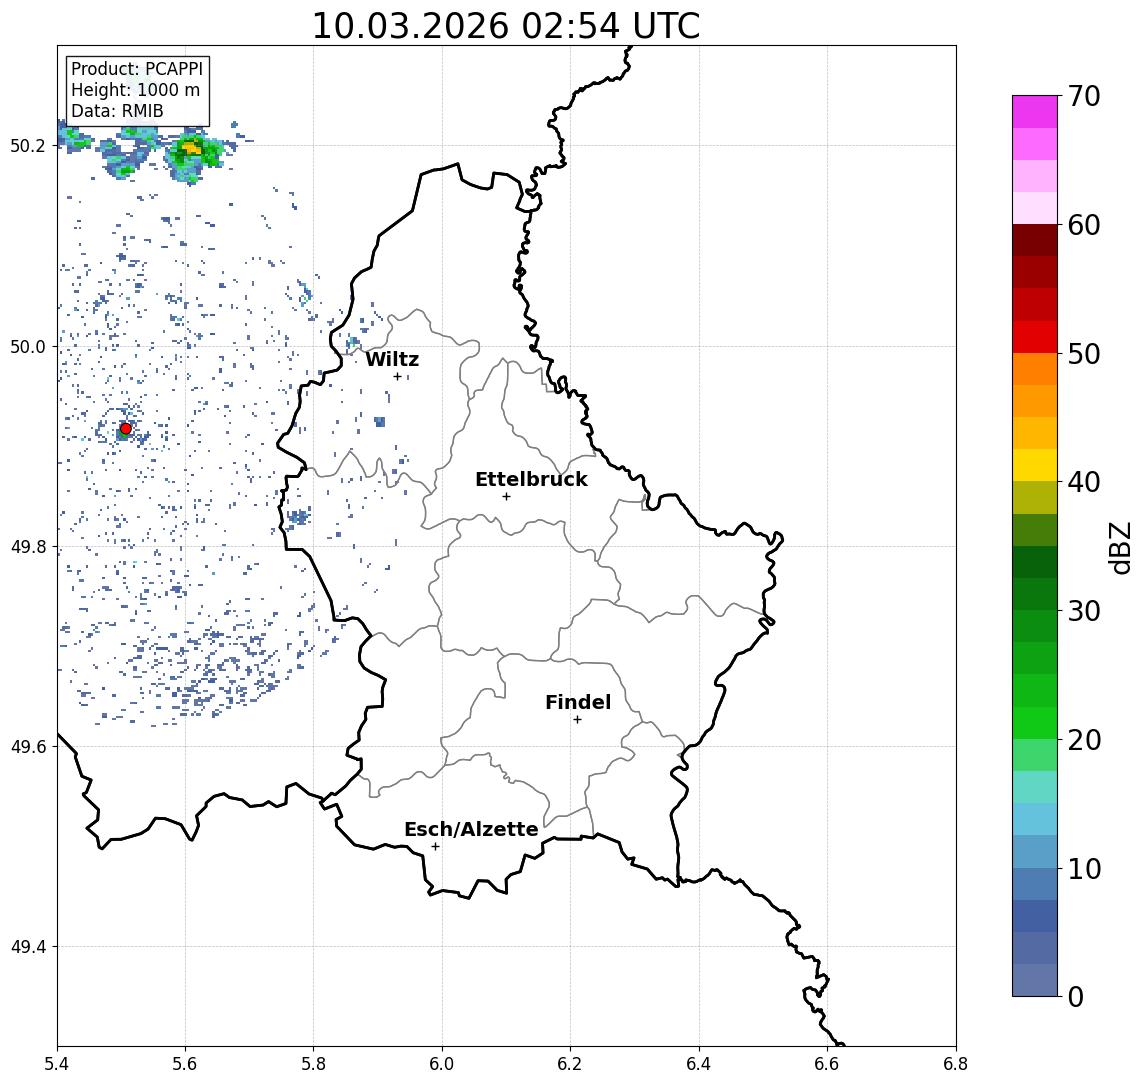Image resolution: width=1145 pixels, height=1084 pixels.
Task: Click the yellow 40 dBZ colorbar swatch
Action: pyautogui.click(x=1035, y=466)
